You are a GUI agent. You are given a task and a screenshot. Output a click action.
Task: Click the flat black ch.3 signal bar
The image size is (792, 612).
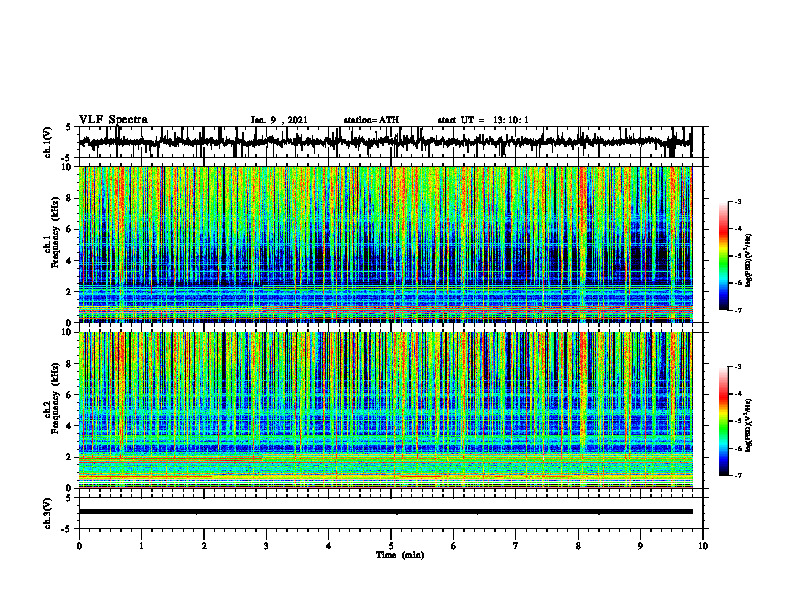[385, 512]
